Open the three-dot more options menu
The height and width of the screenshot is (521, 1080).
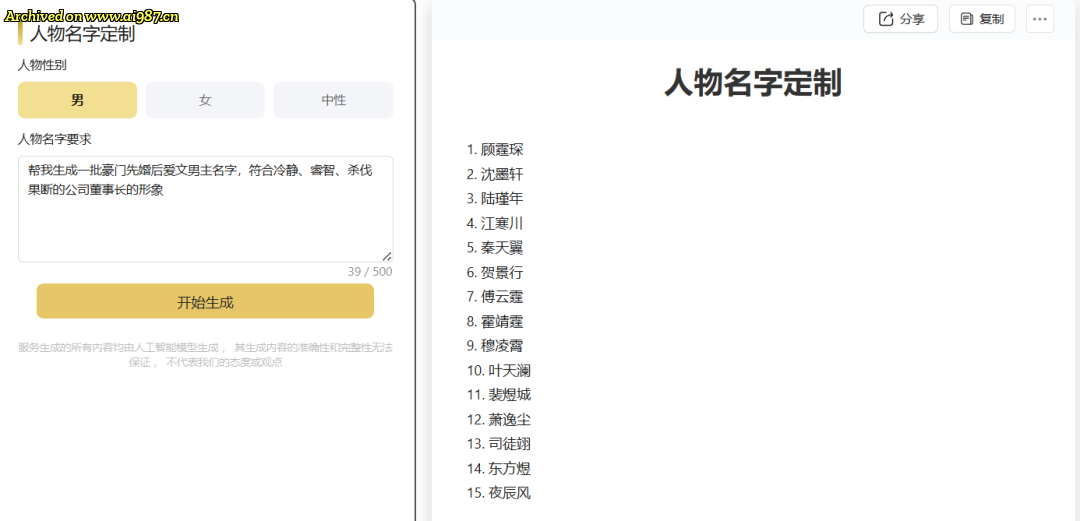(1040, 19)
